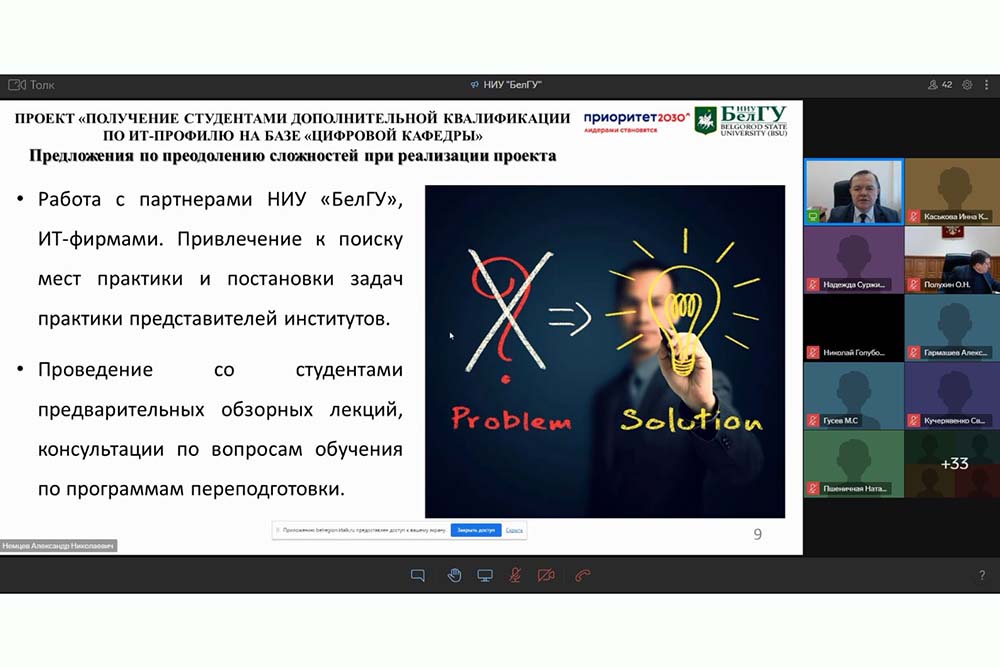1000x668 pixels.
Task: Open help question mark icon
Action: click(x=982, y=575)
